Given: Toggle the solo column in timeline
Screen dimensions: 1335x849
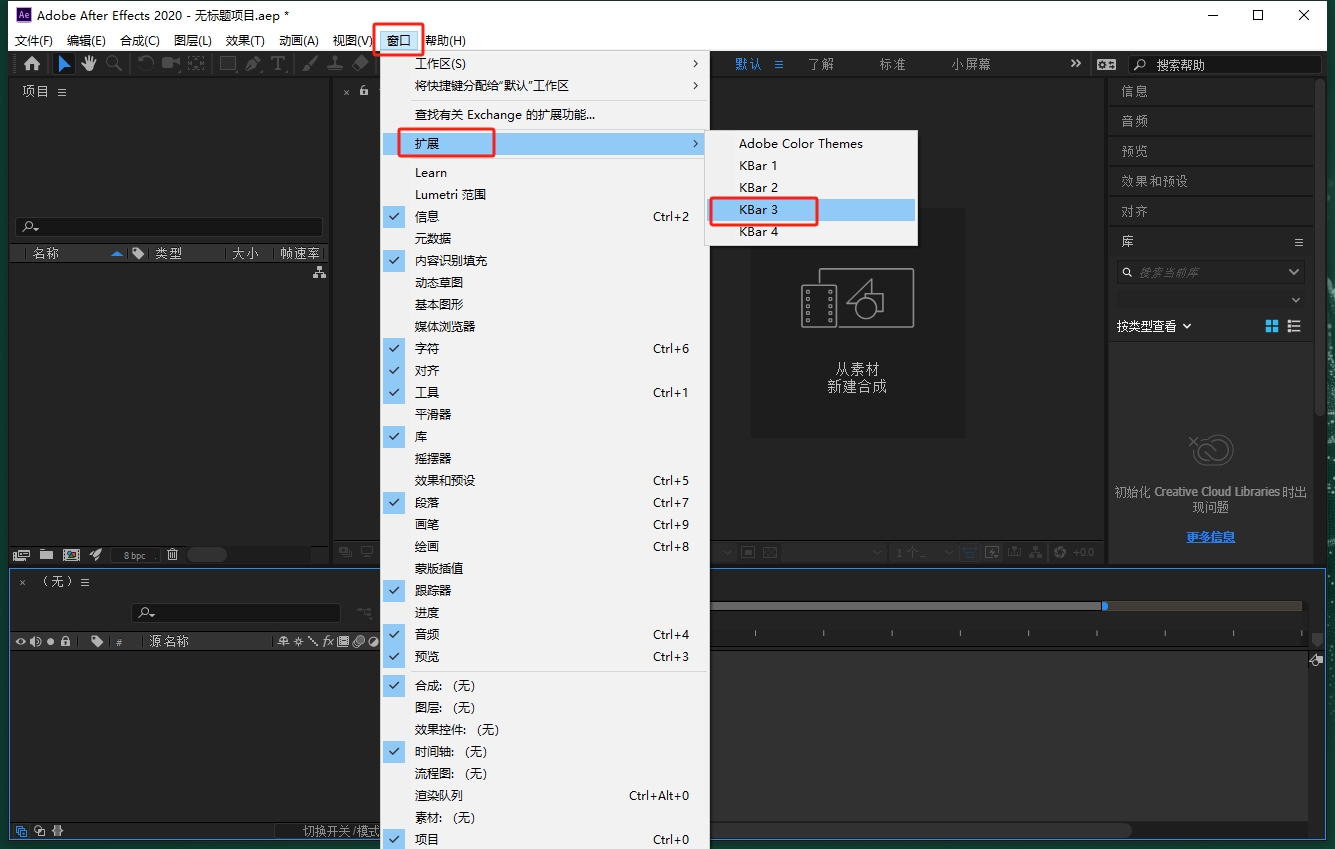Looking at the screenshot, I should click(50, 641).
